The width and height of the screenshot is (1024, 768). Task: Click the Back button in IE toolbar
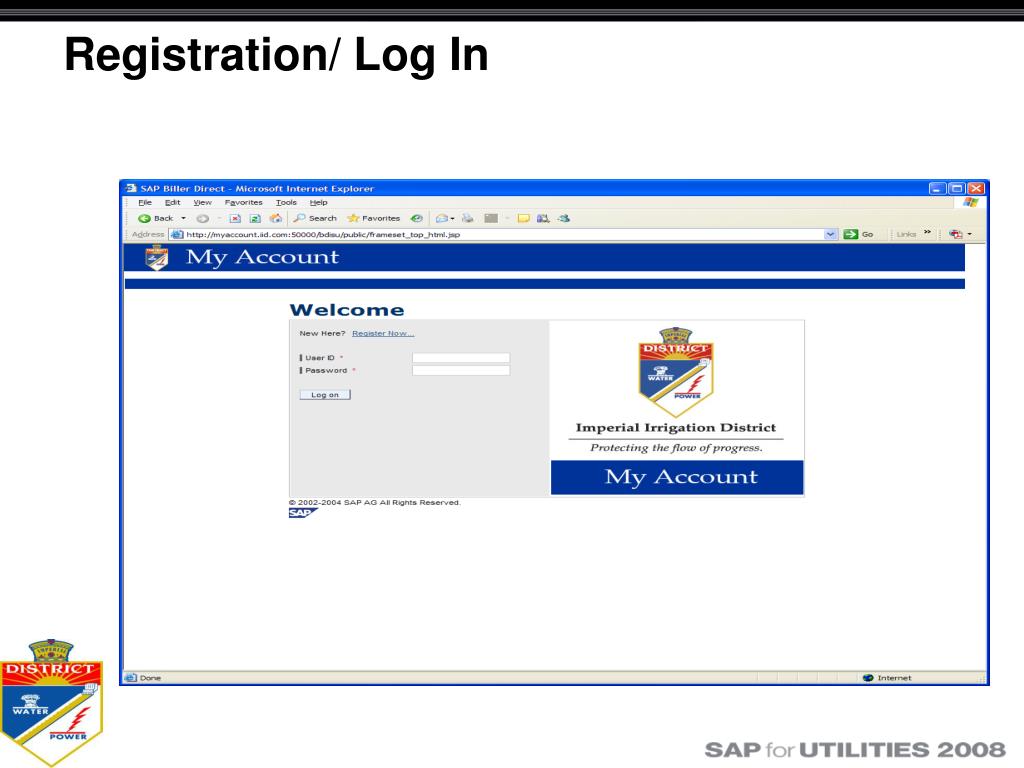click(x=156, y=218)
